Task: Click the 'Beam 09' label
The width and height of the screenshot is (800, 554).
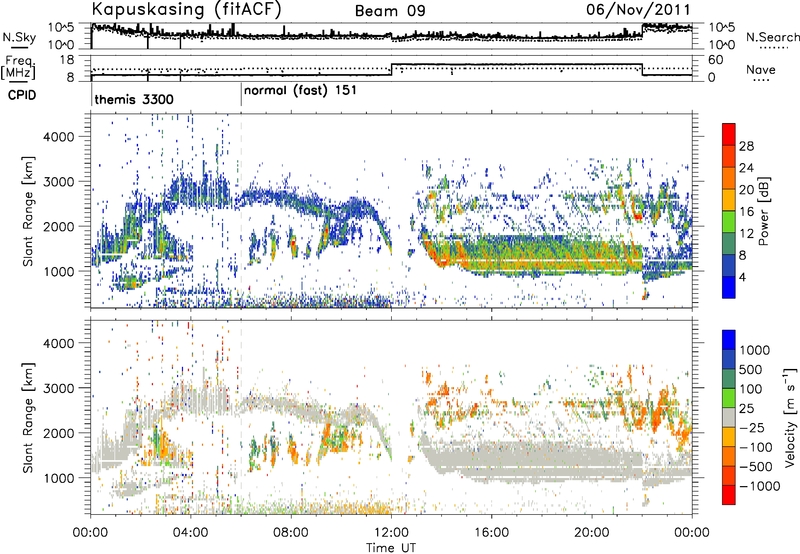Action: point(390,11)
